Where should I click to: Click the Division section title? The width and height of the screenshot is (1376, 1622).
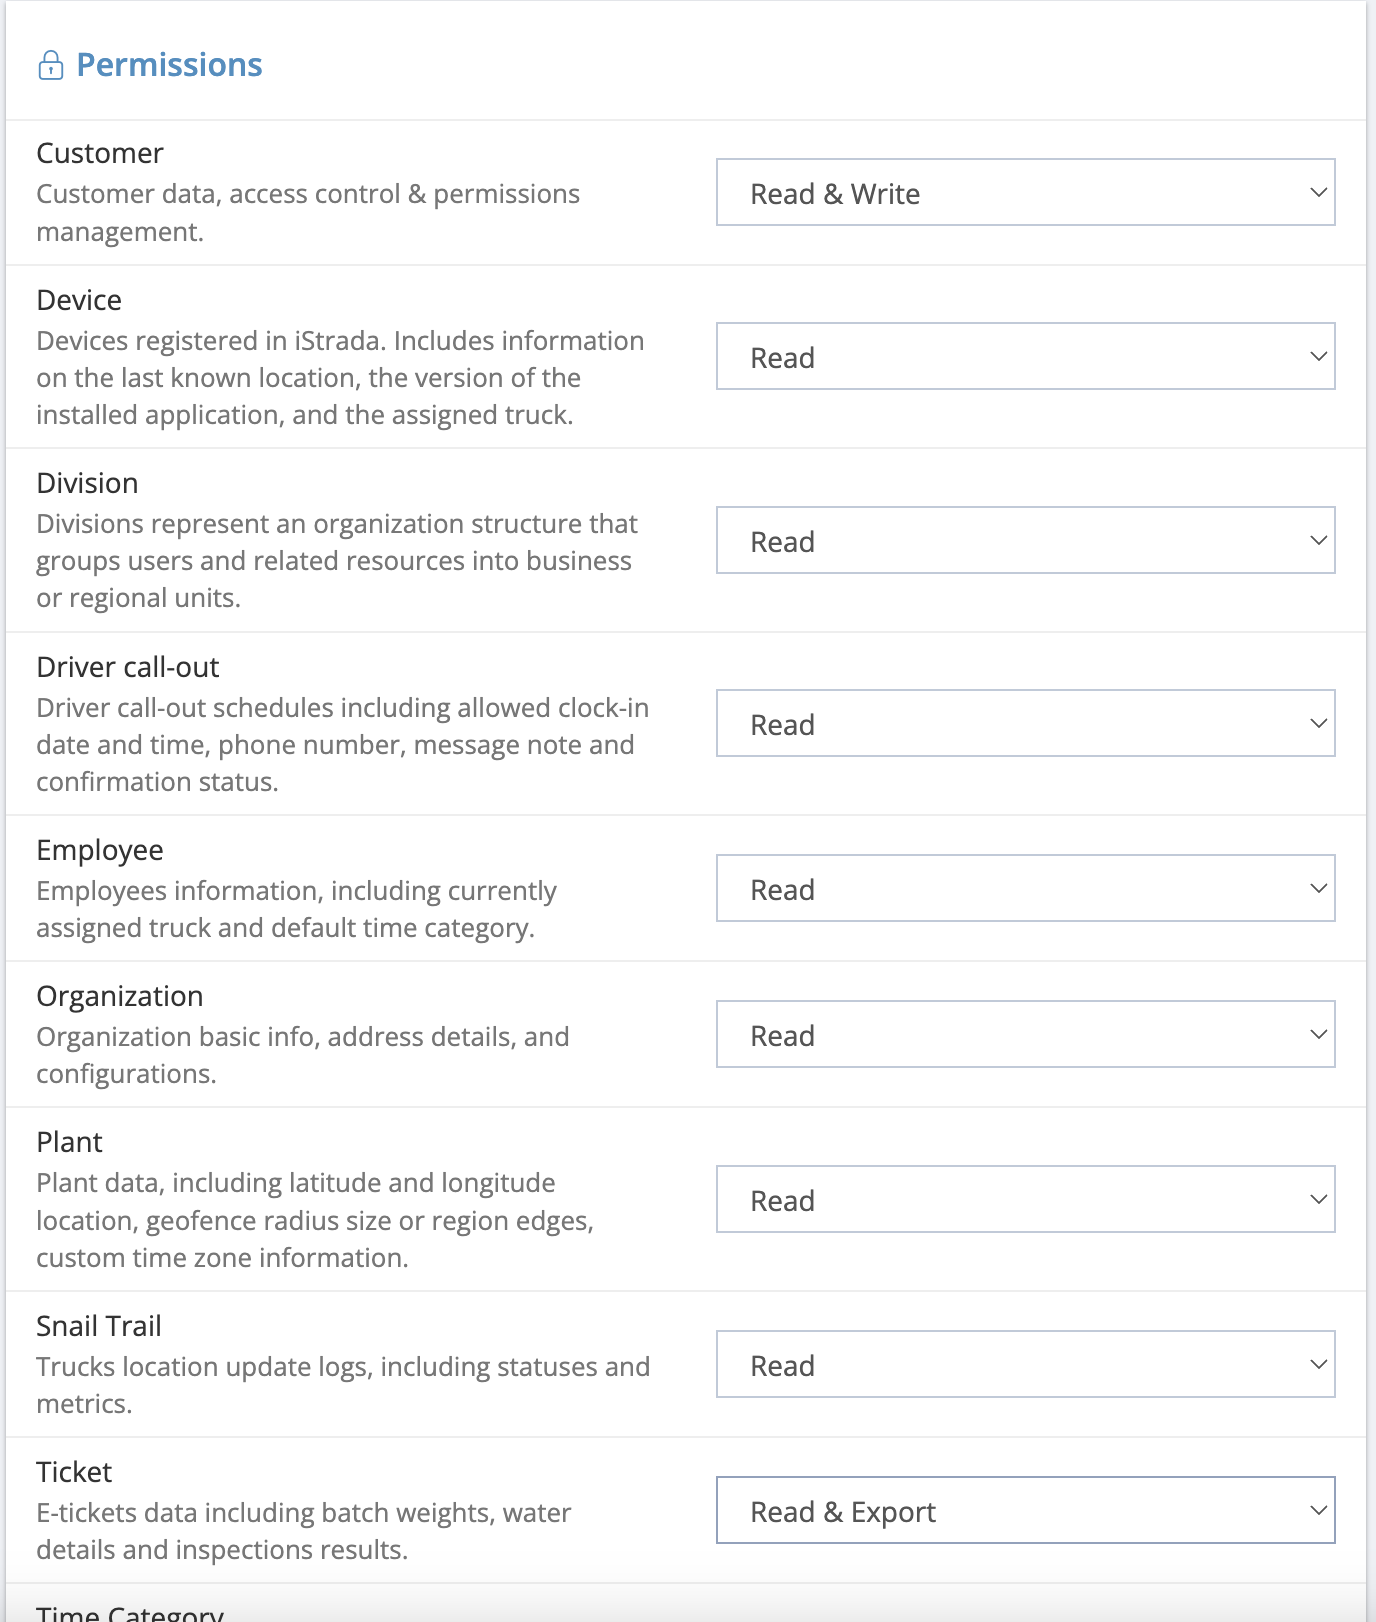88,483
